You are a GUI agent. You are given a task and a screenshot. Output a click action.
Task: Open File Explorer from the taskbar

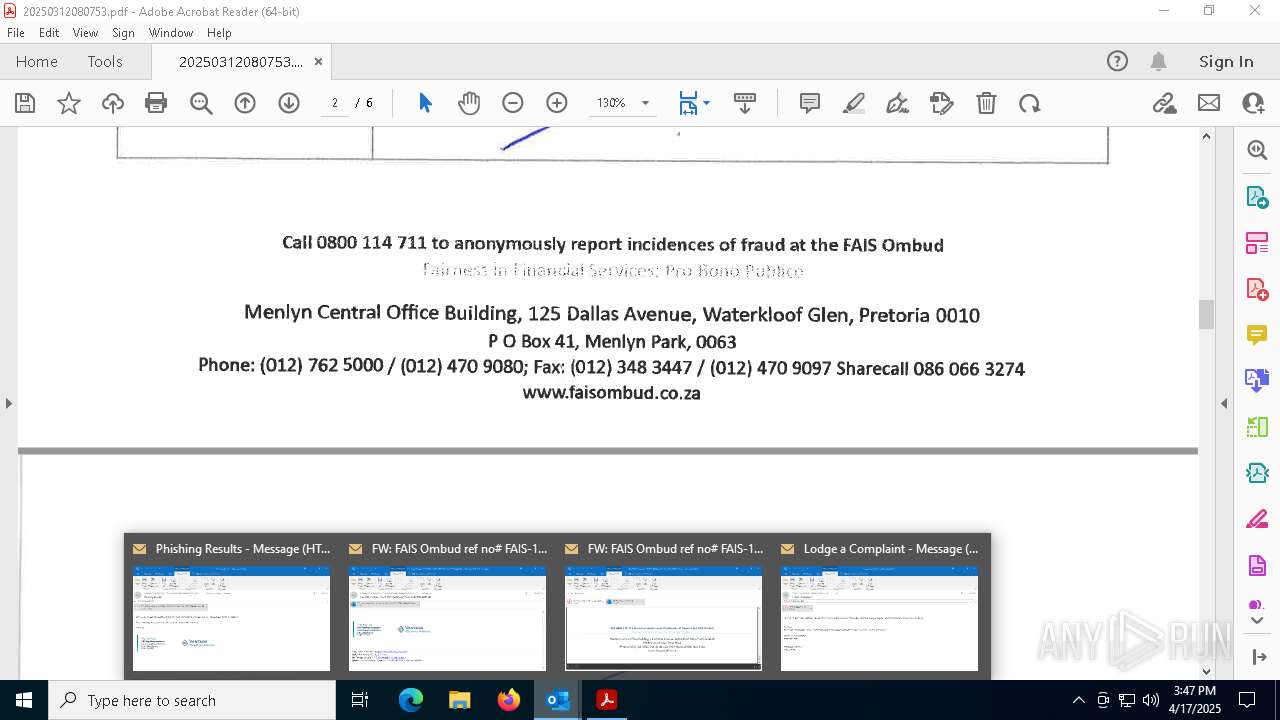[460, 700]
